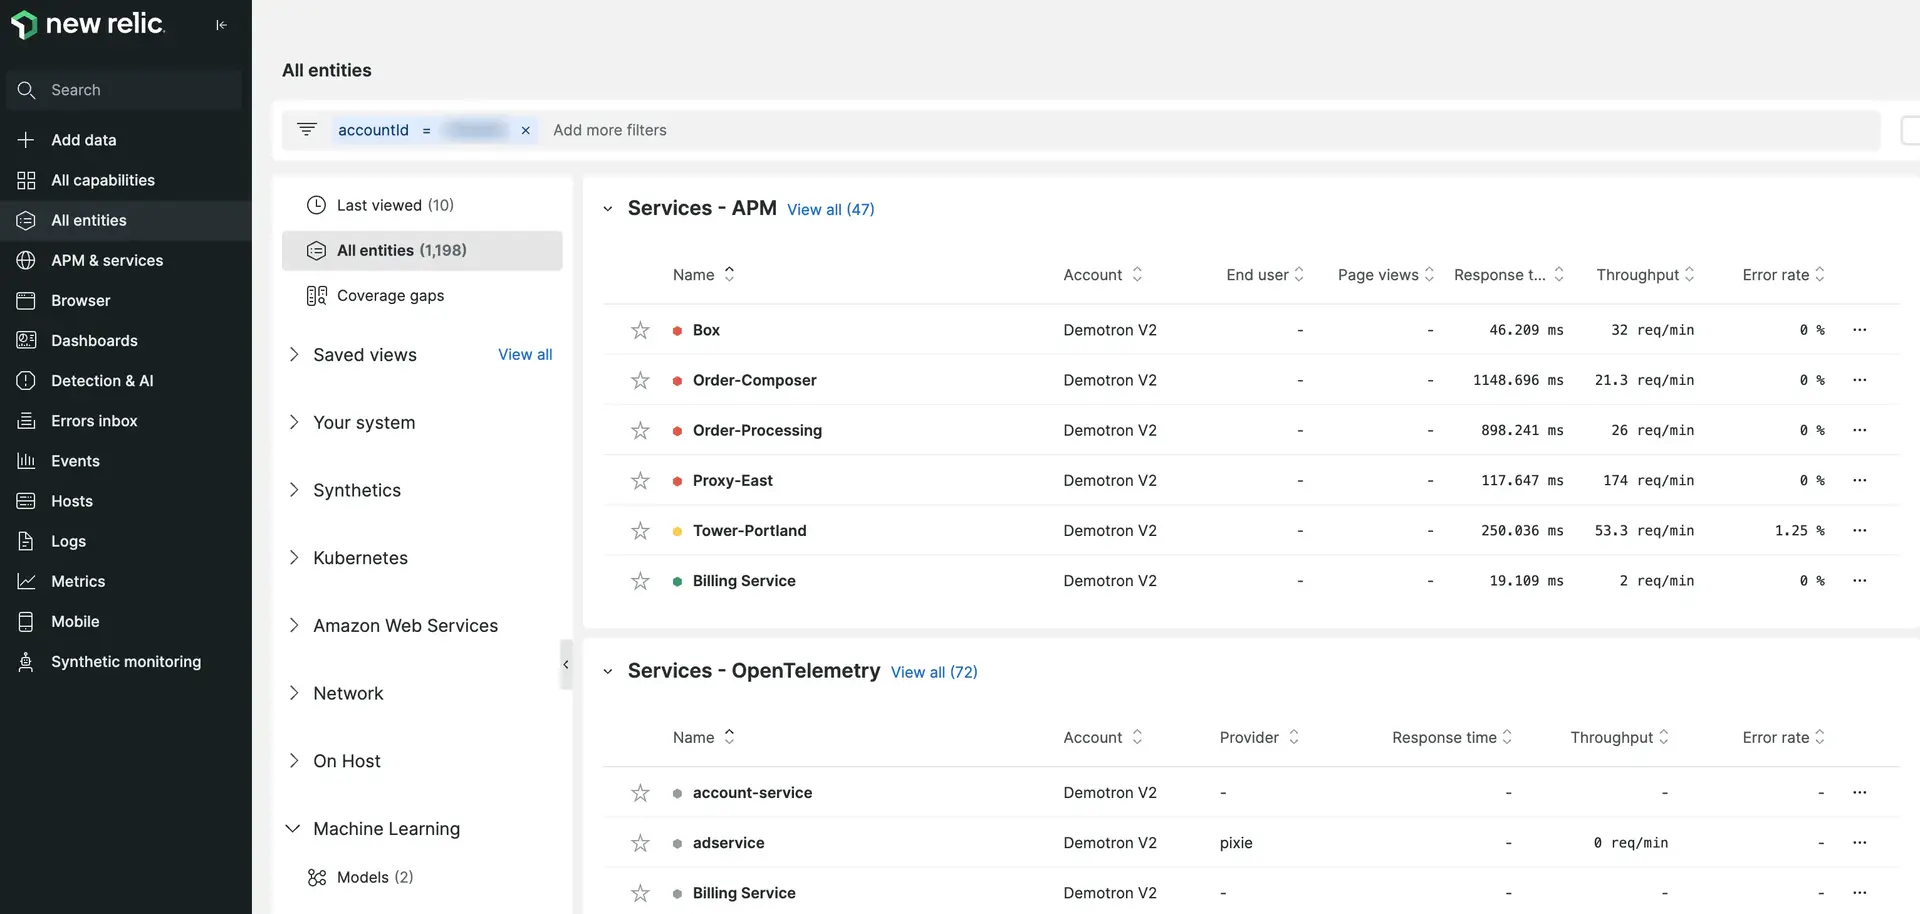Sort APM table by Throughput

[1644, 275]
